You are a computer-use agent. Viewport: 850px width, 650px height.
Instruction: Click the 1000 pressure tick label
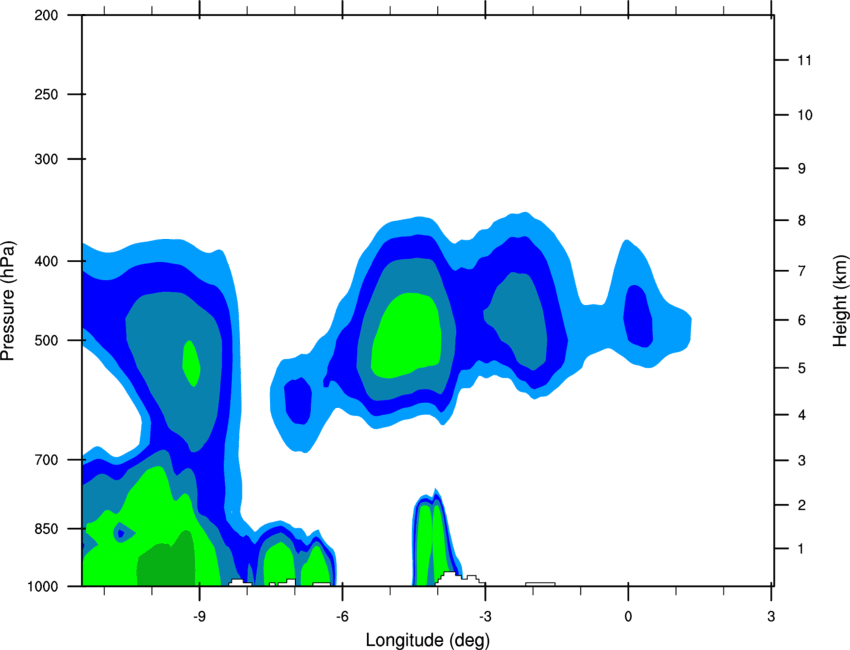42,587
